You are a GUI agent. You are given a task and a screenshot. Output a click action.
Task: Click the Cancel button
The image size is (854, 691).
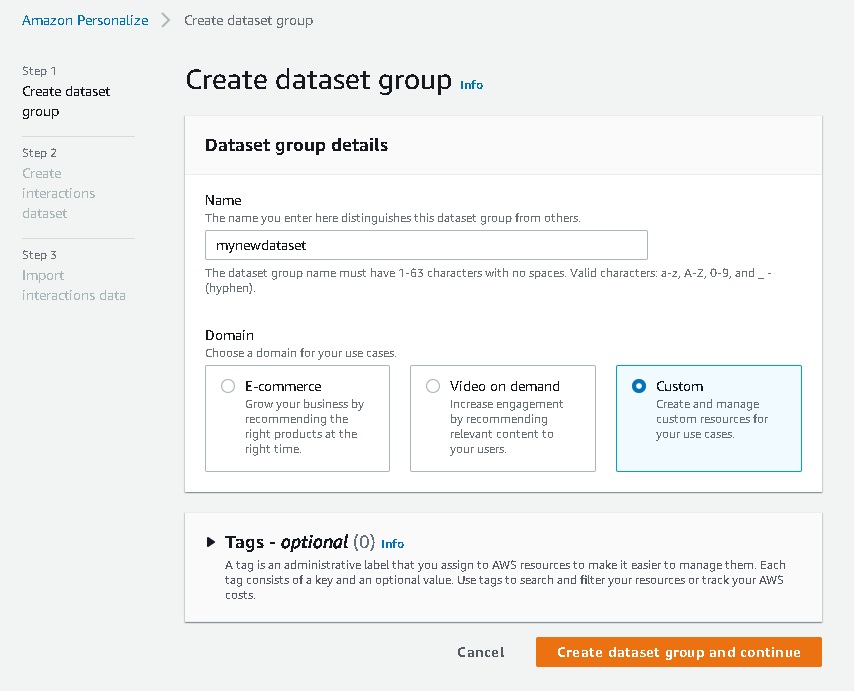[481, 652]
